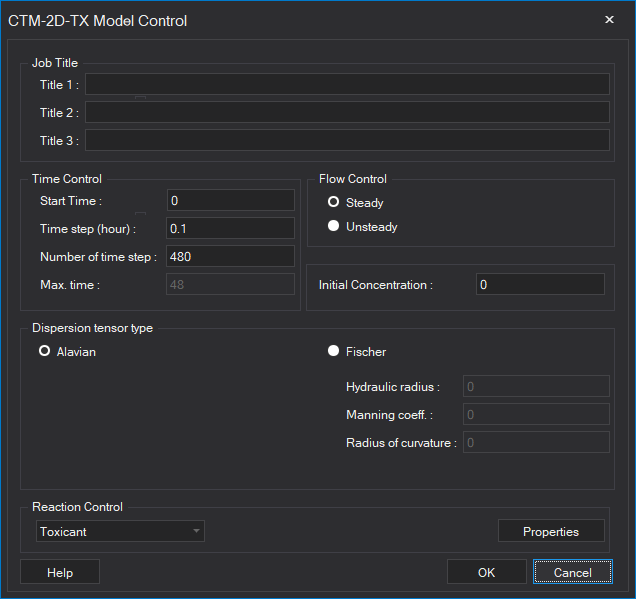
Task: Click the Title 2 text field
Action: coord(347,112)
